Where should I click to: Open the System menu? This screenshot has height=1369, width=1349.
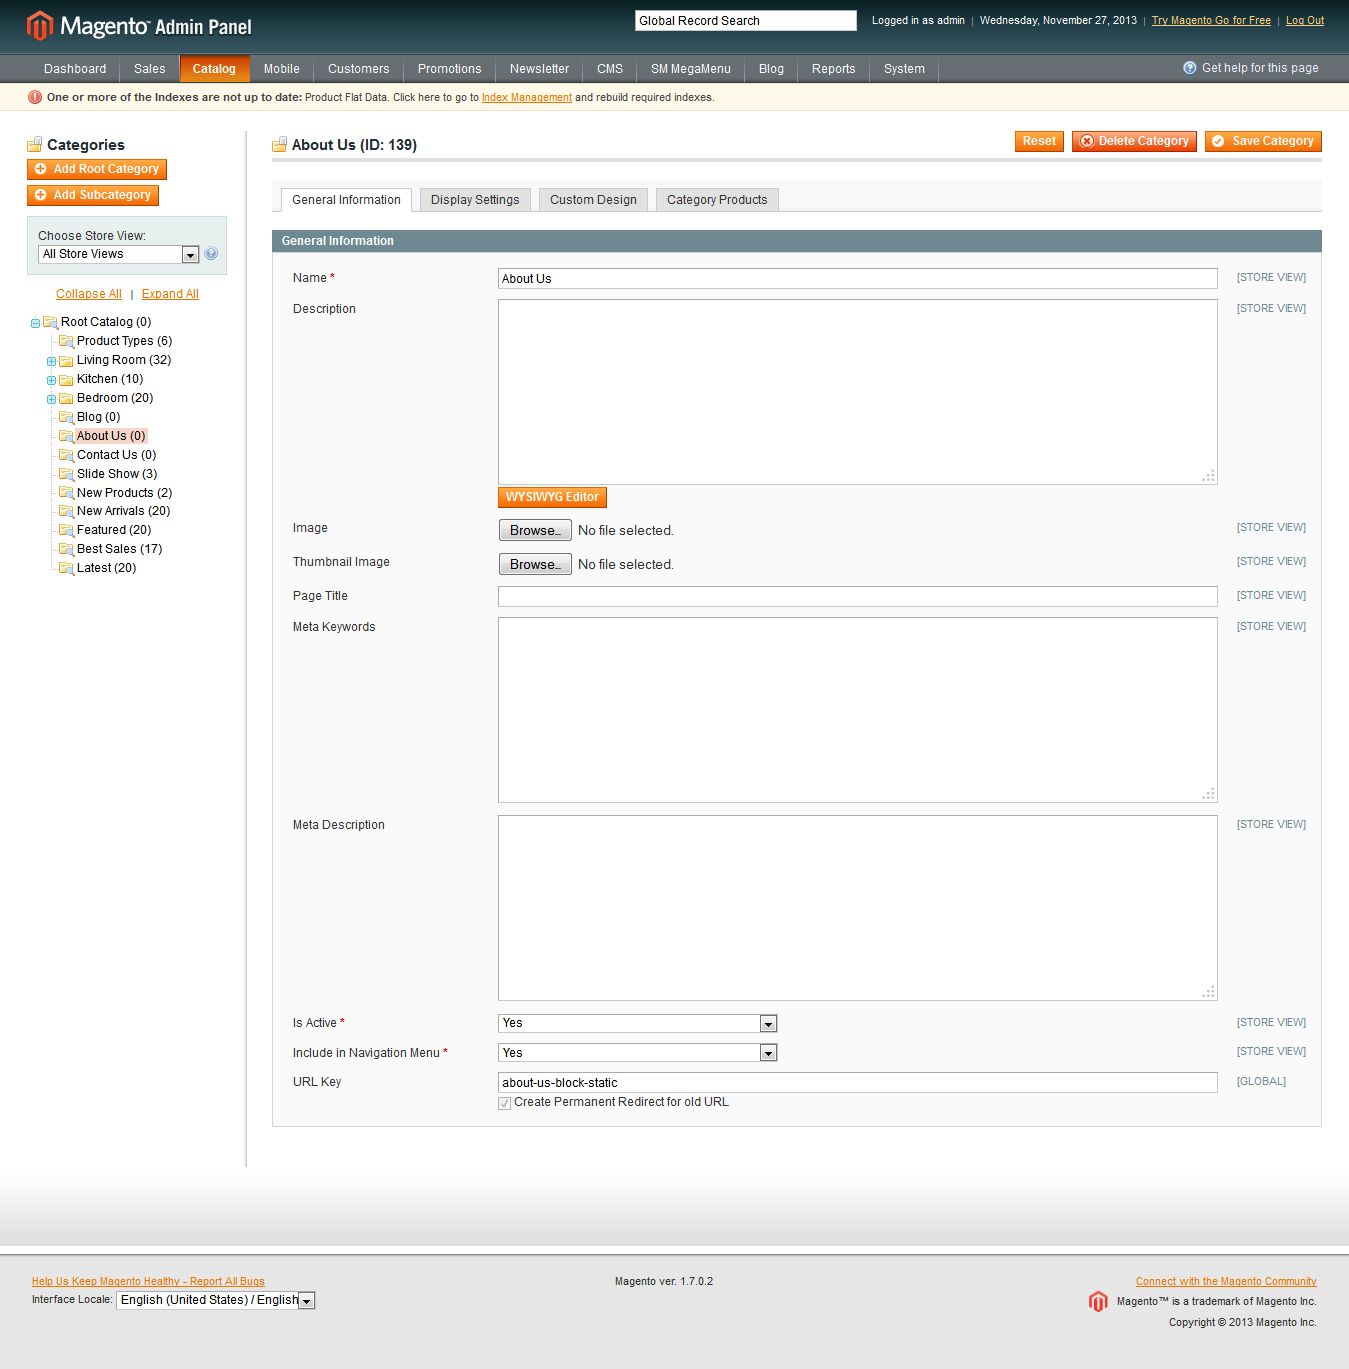904,69
